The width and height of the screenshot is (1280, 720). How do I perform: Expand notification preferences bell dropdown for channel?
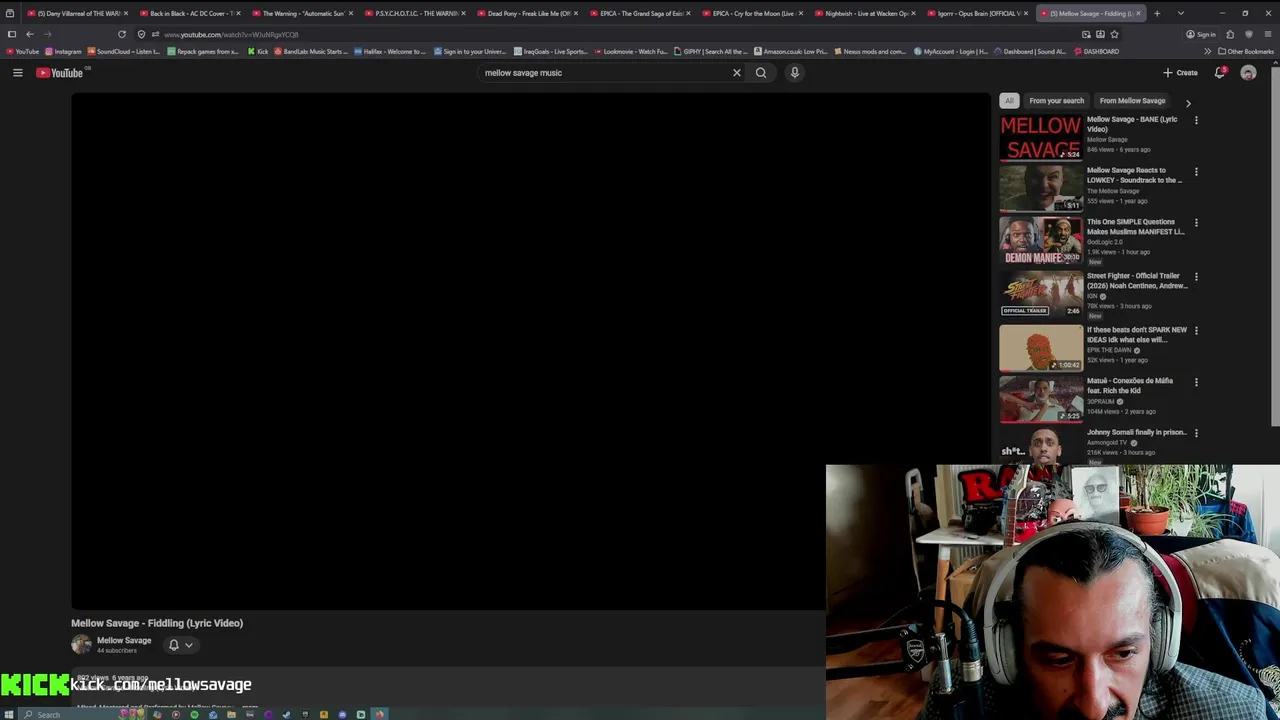pyautogui.click(x=180, y=645)
